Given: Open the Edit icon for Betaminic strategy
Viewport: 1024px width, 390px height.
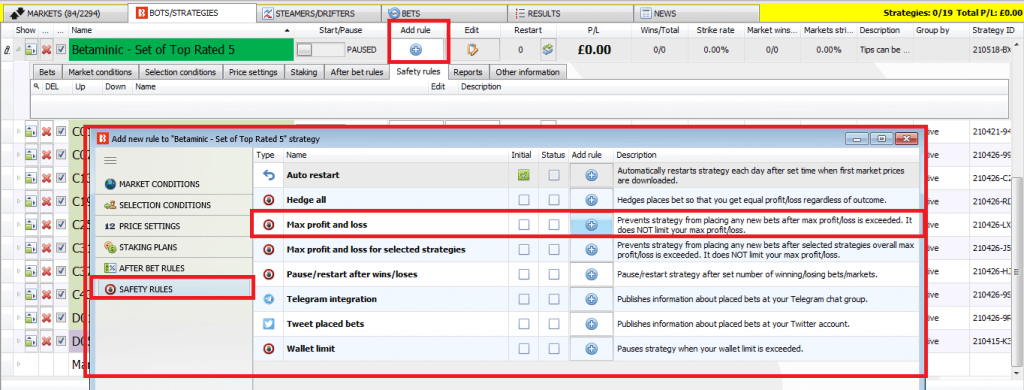Looking at the screenshot, I should [x=471, y=50].
